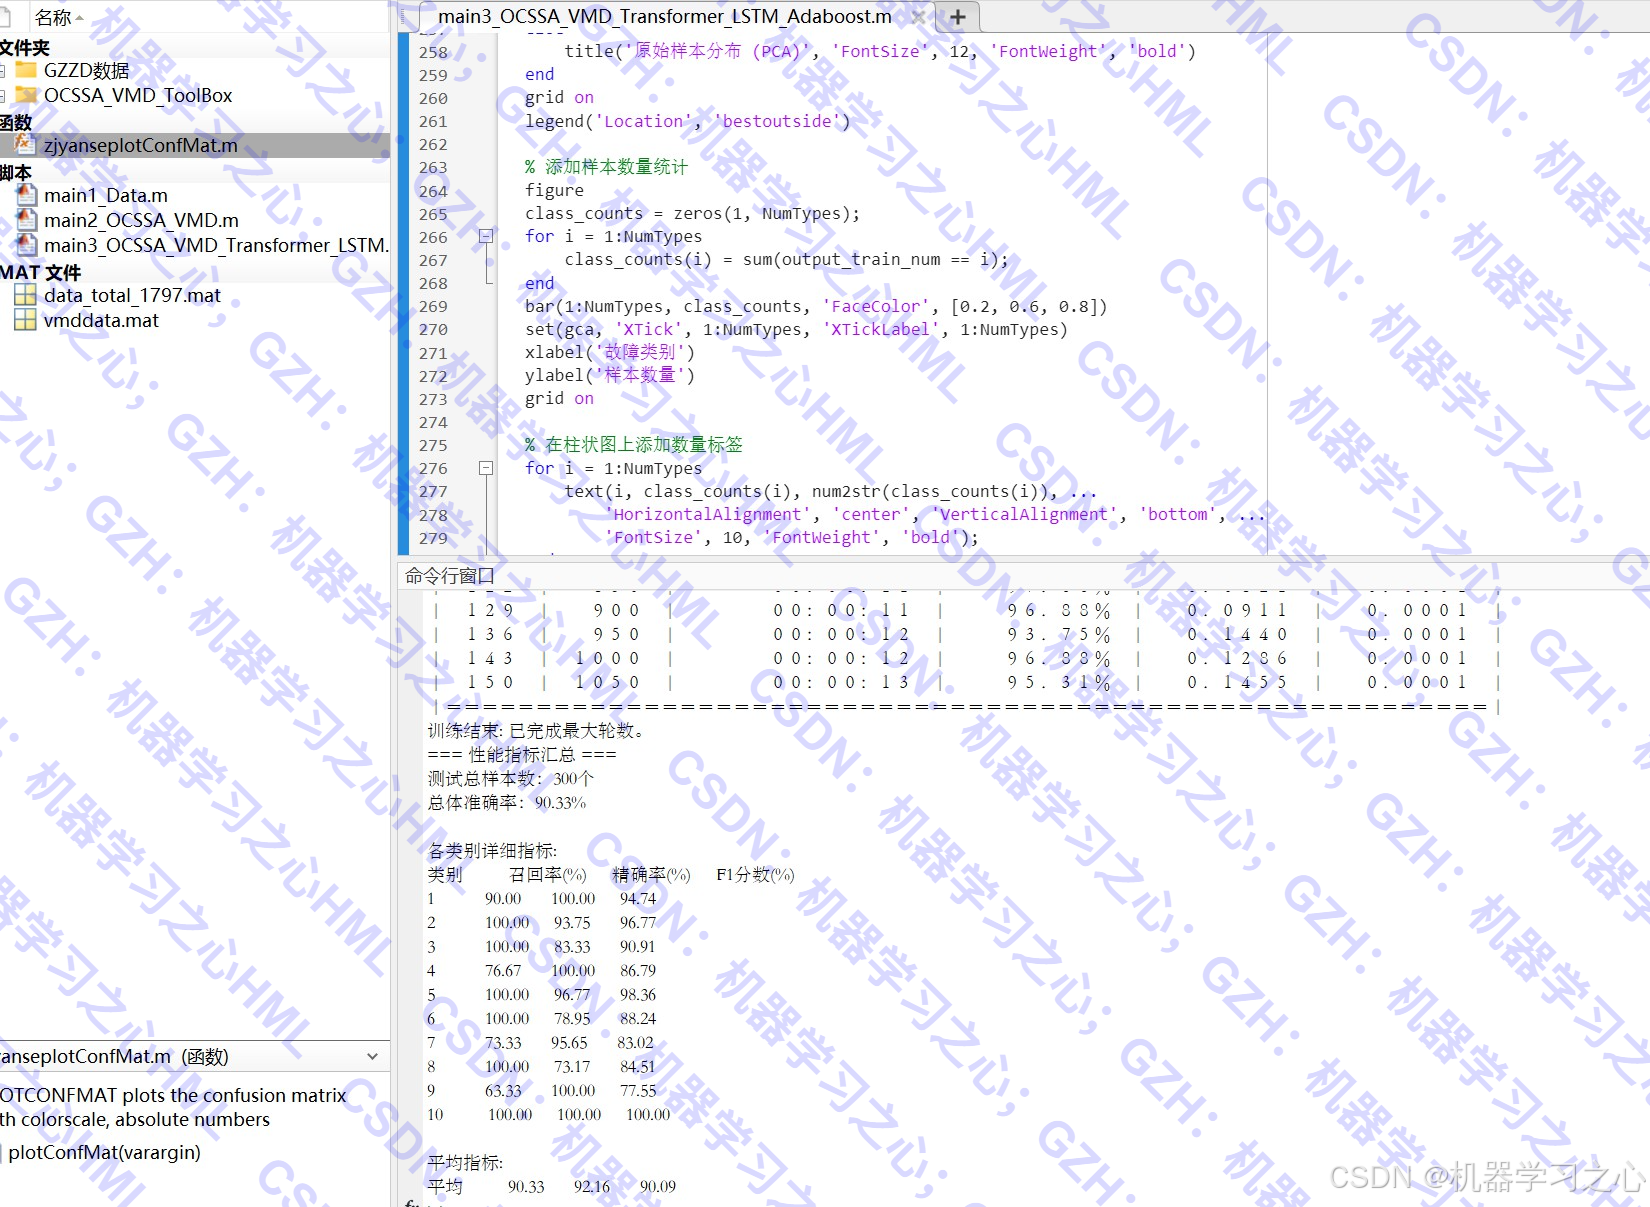Open main1_Data.m script

click(x=106, y=195)
